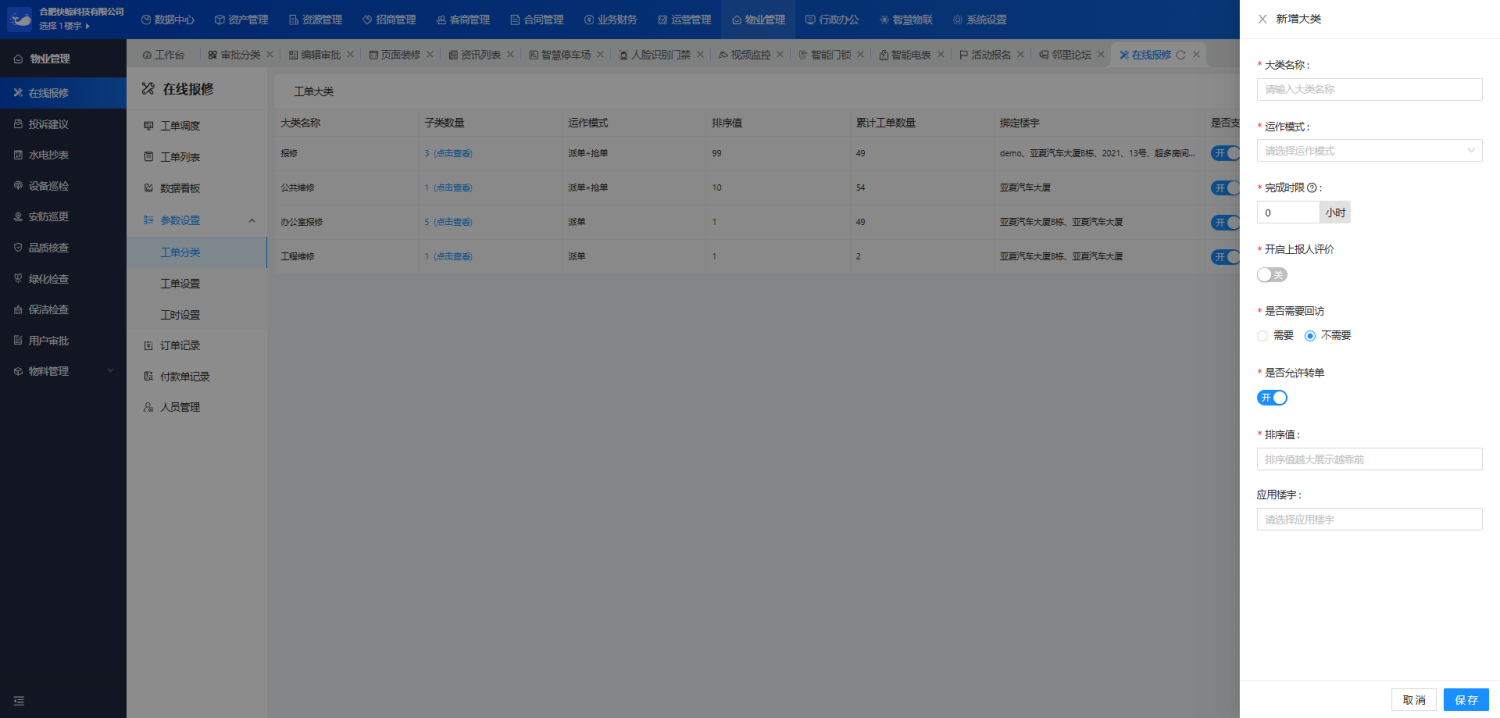Toggle the switch in the 办公室报修 row

(x=1225, y=222)
